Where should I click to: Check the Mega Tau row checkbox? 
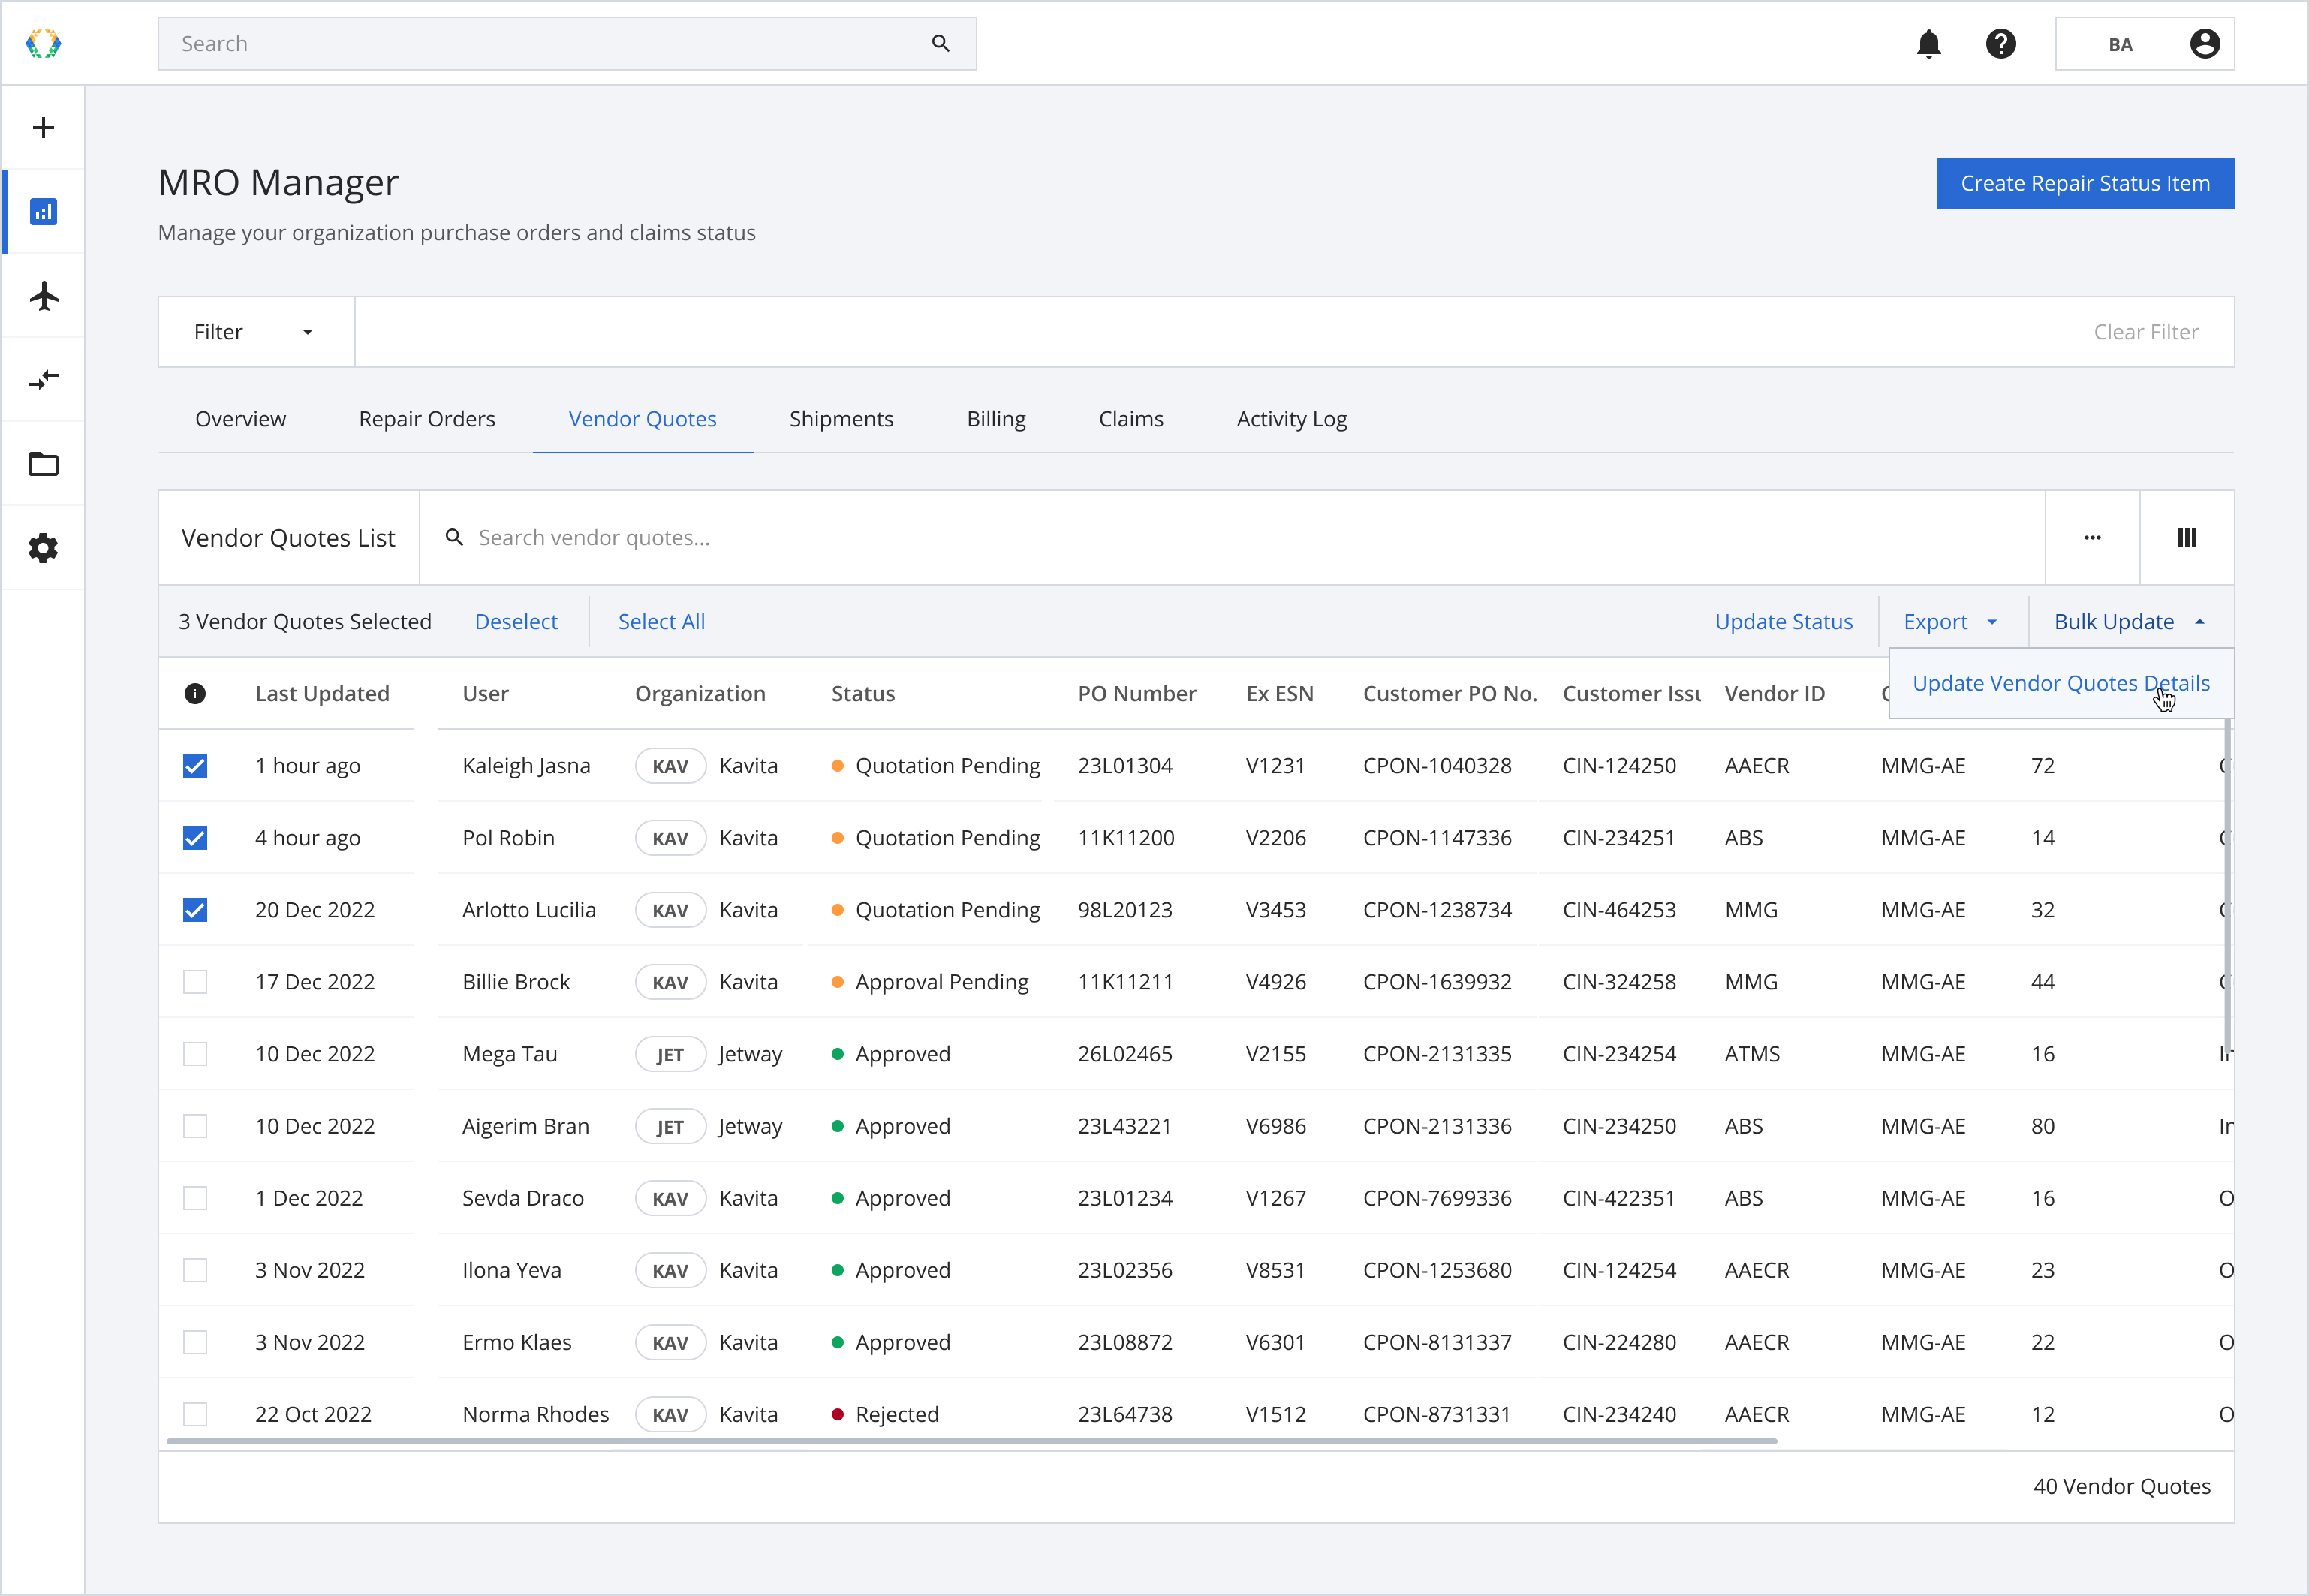[195, 1054]
